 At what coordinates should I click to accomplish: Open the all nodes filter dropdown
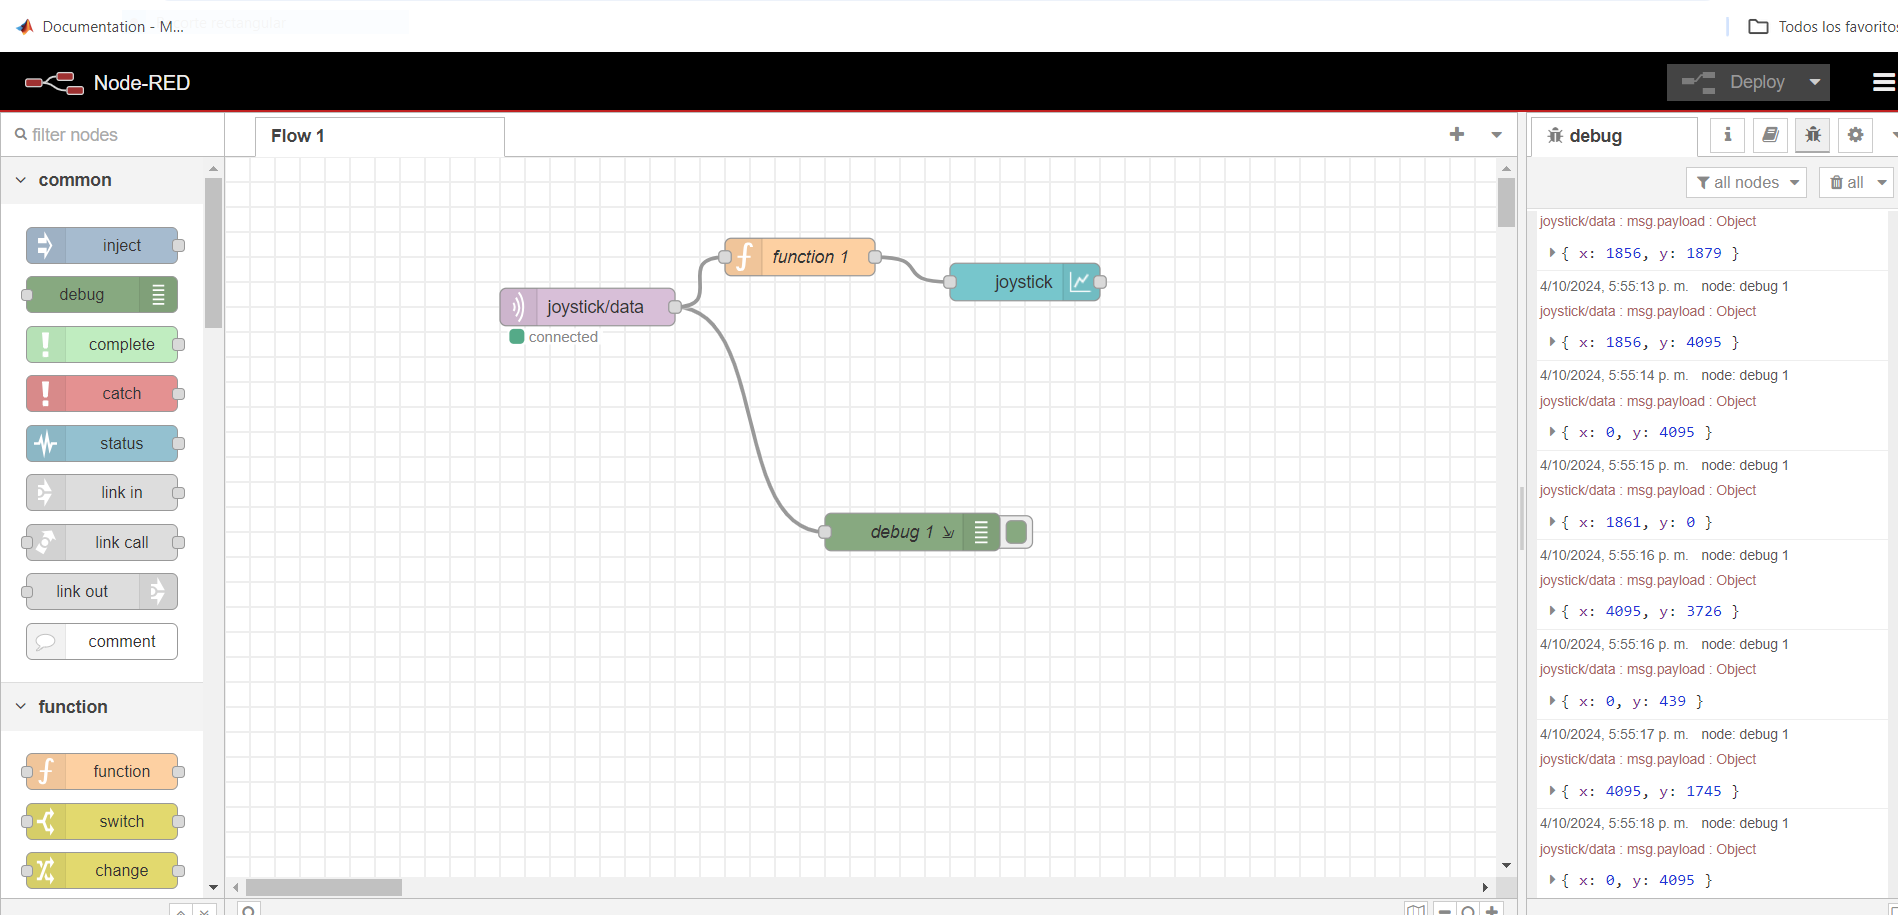1747,183
